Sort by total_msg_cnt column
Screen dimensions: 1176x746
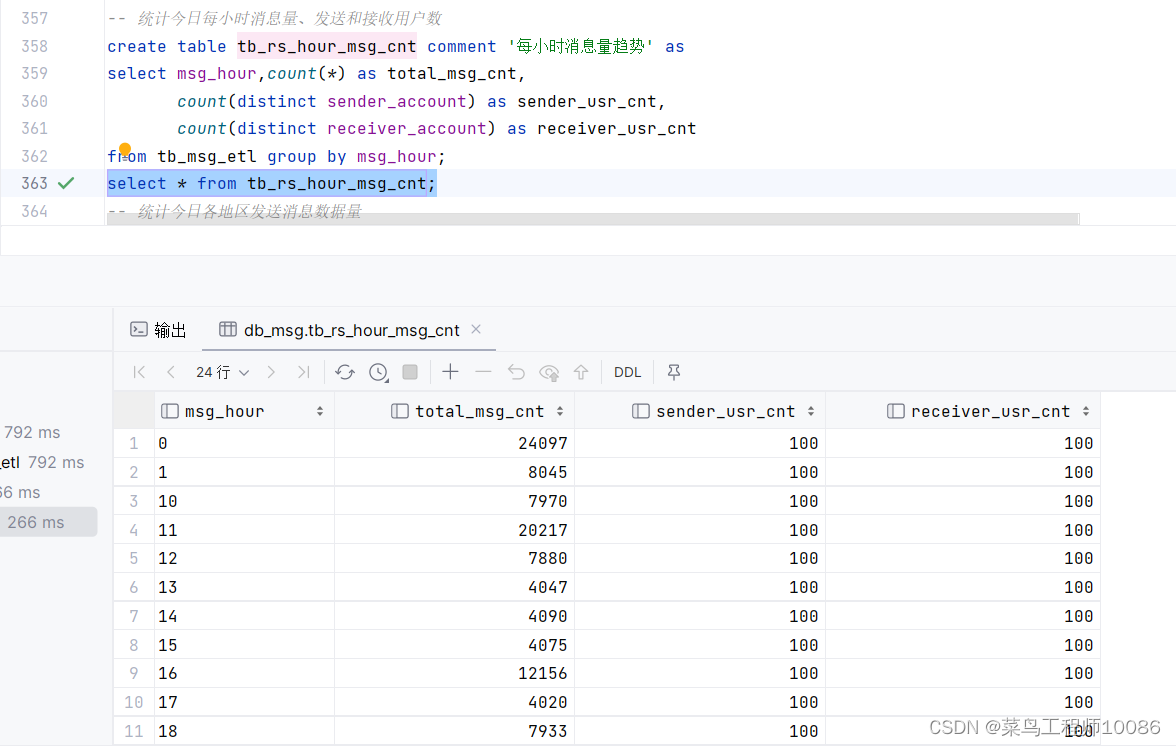(x=560, y=411)
